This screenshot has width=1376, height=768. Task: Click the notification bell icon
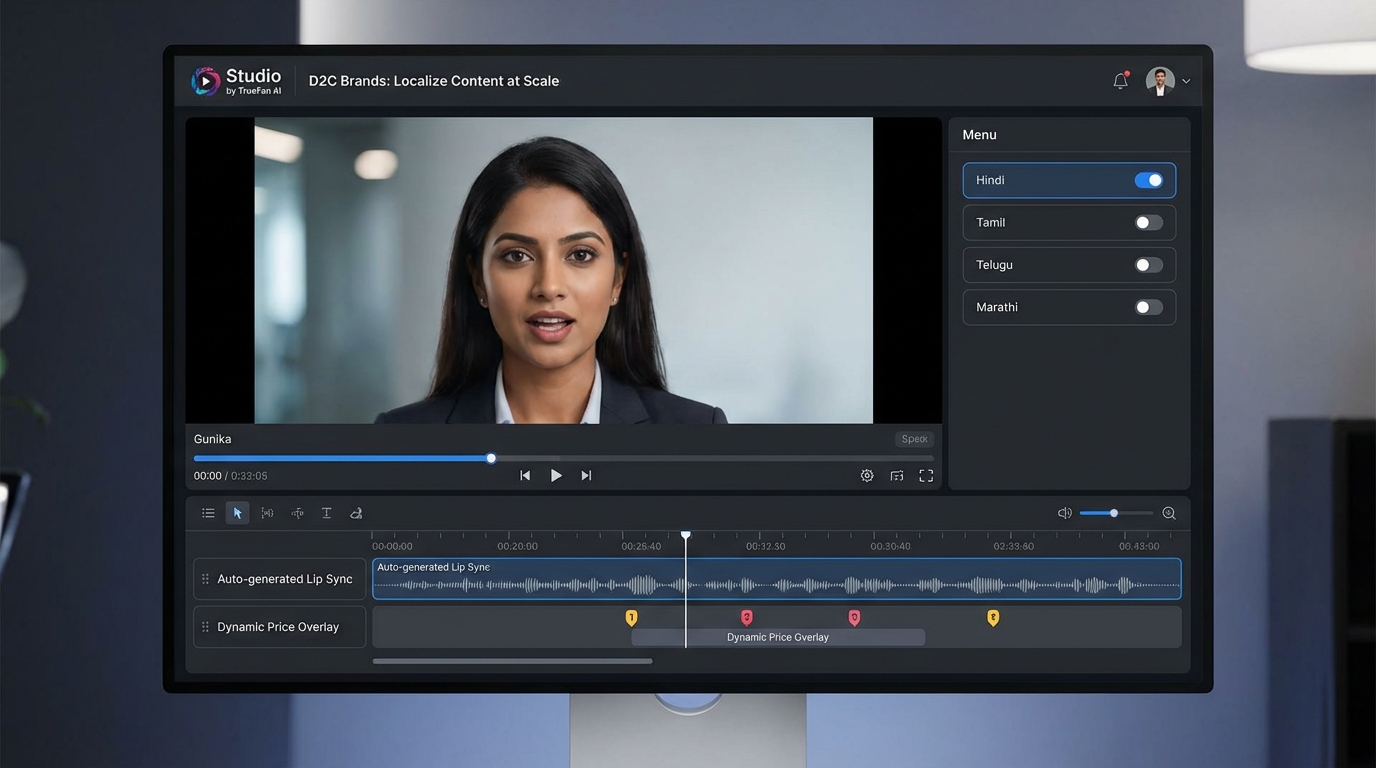pyautogui.click(x=1120, y=81)
